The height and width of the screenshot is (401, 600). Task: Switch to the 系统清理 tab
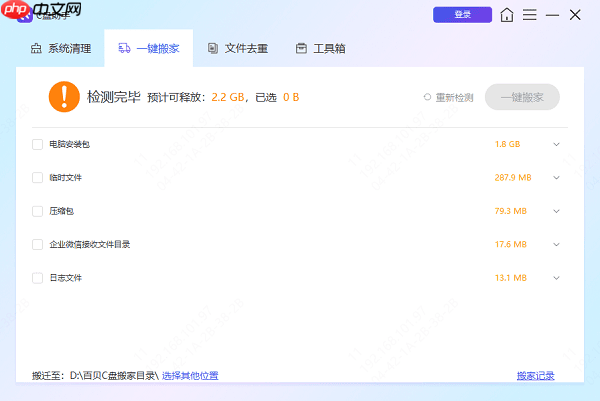click(x=61, y=49)
